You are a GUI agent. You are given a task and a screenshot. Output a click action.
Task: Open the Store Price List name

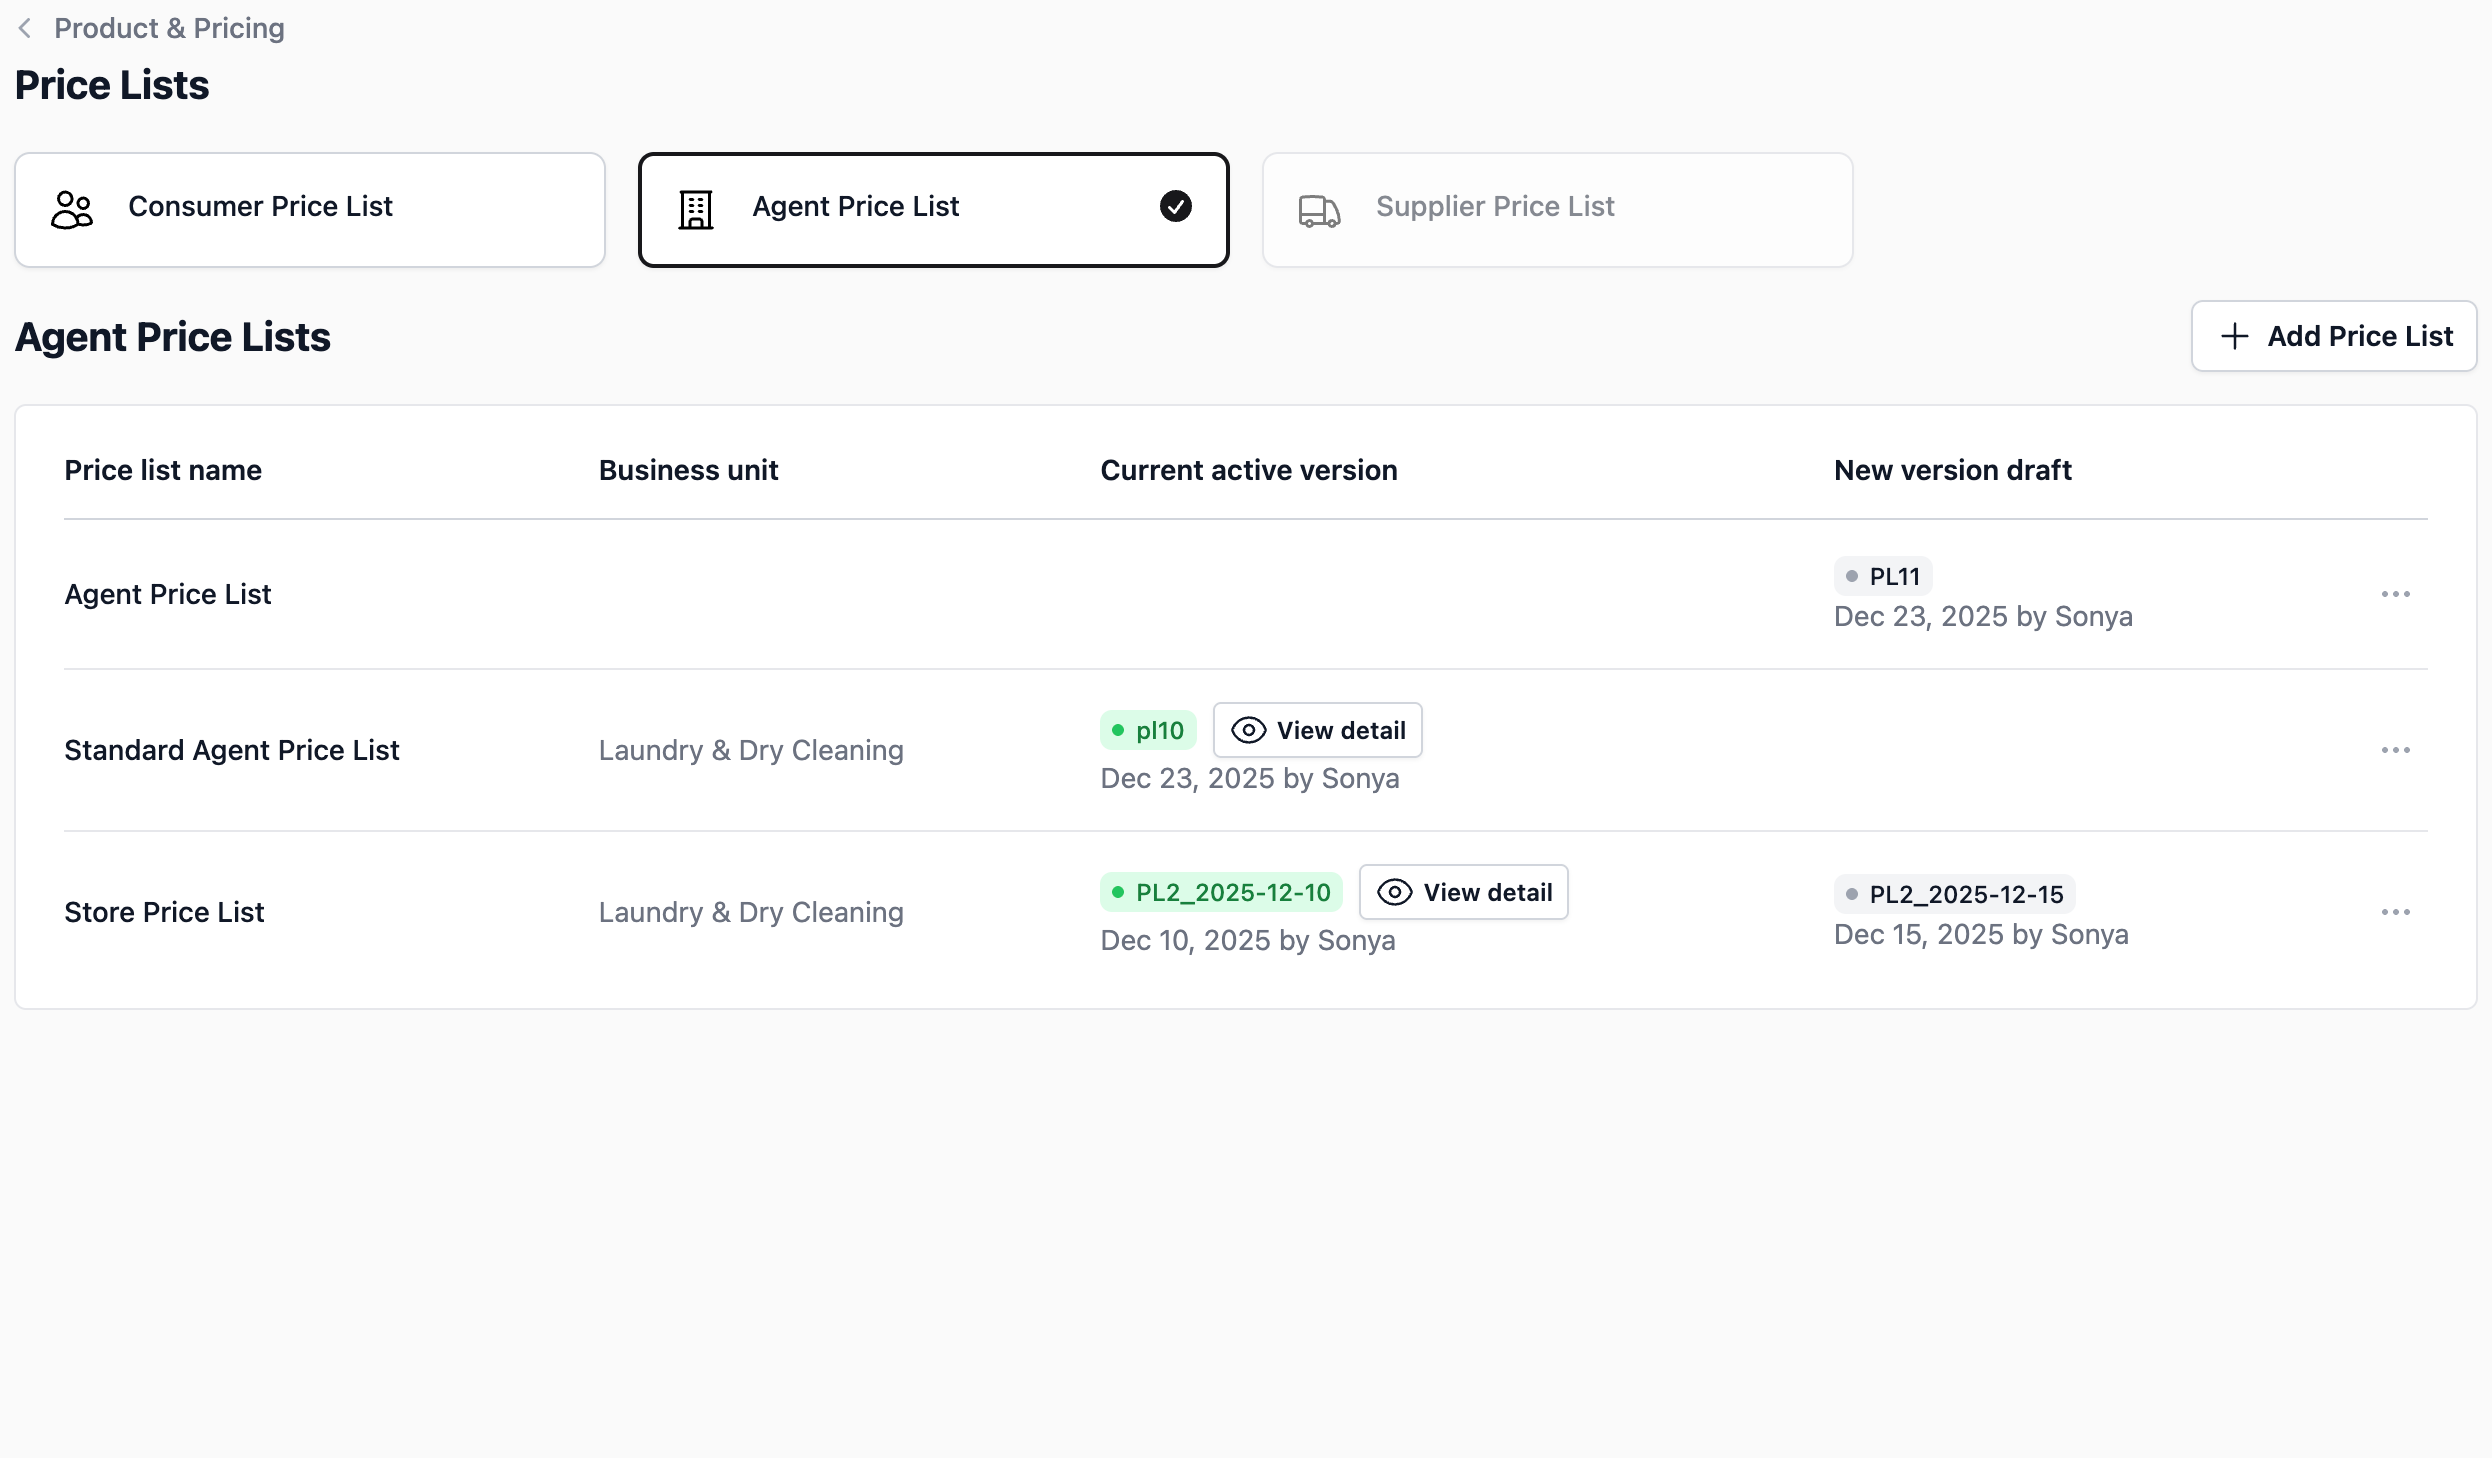(x=164, y=912)
